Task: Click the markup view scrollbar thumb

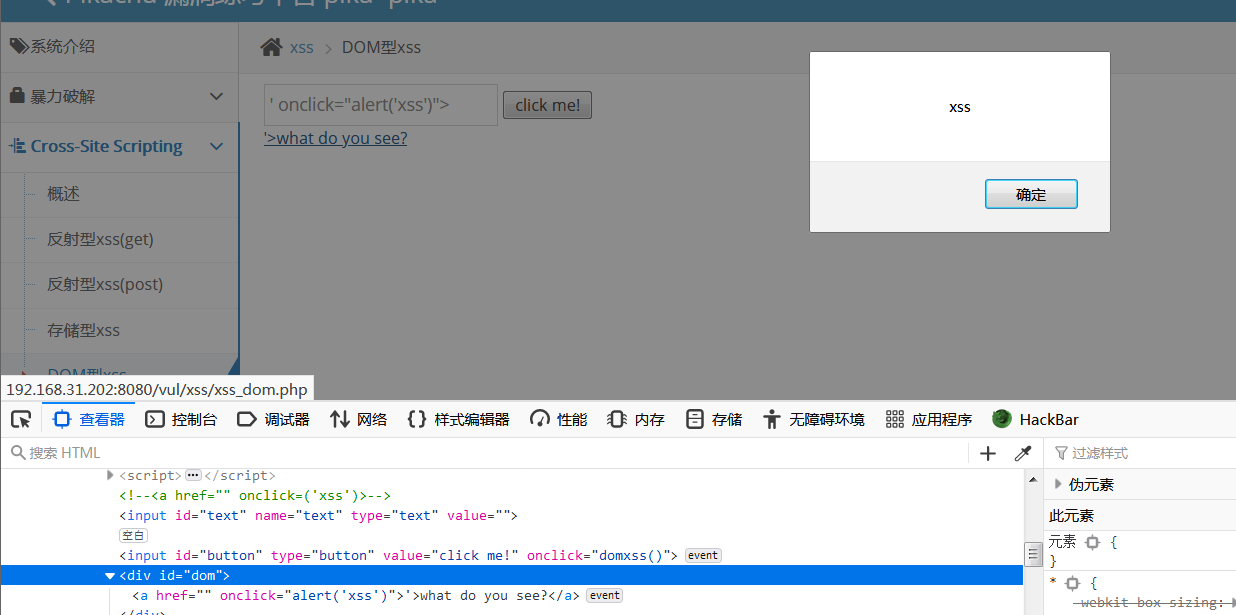Action: coord(1033,554)
